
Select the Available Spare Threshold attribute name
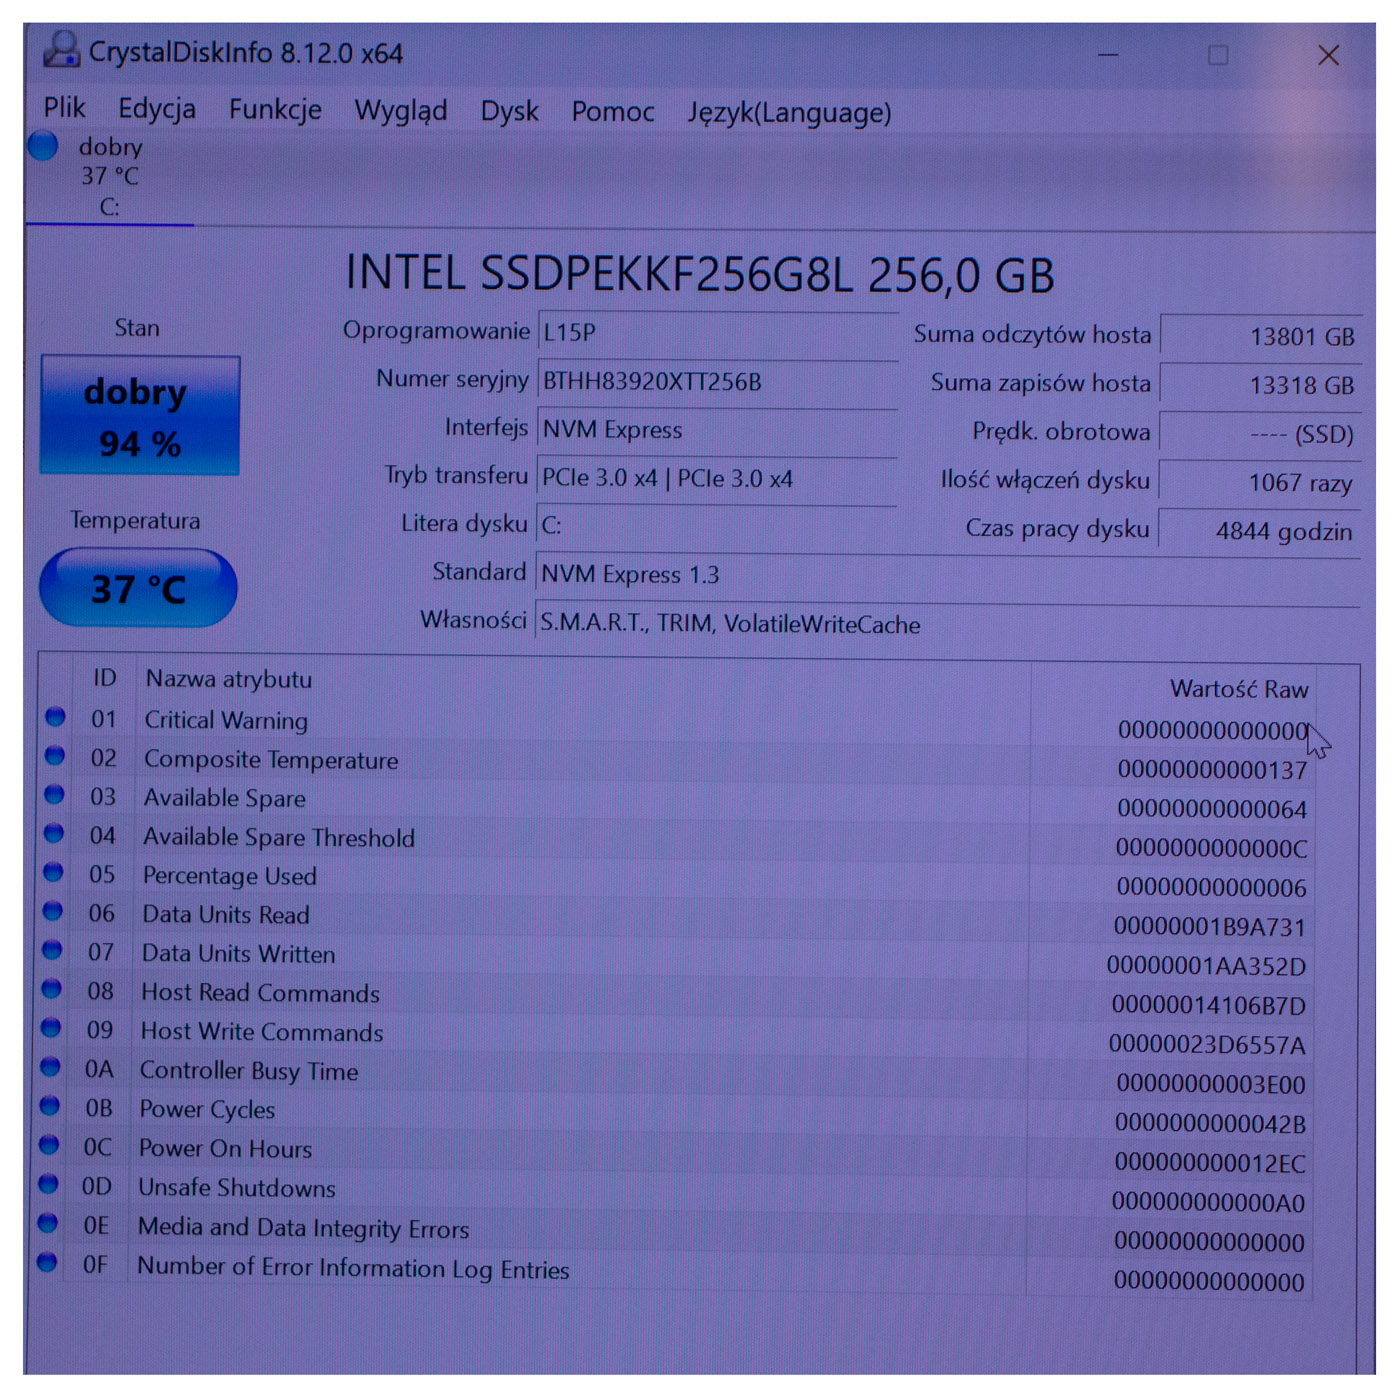tap(279, 837)
